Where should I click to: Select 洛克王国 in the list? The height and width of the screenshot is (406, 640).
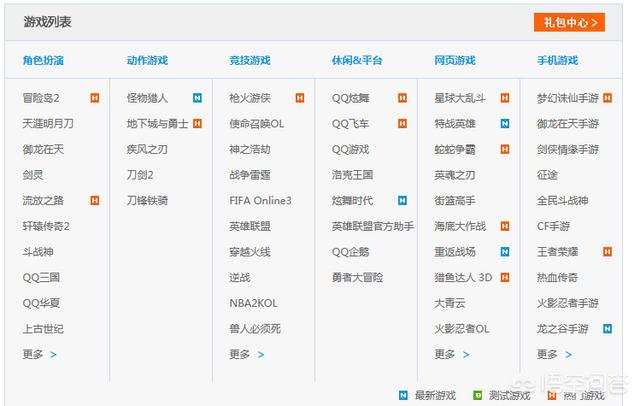[x=352, y=175]
